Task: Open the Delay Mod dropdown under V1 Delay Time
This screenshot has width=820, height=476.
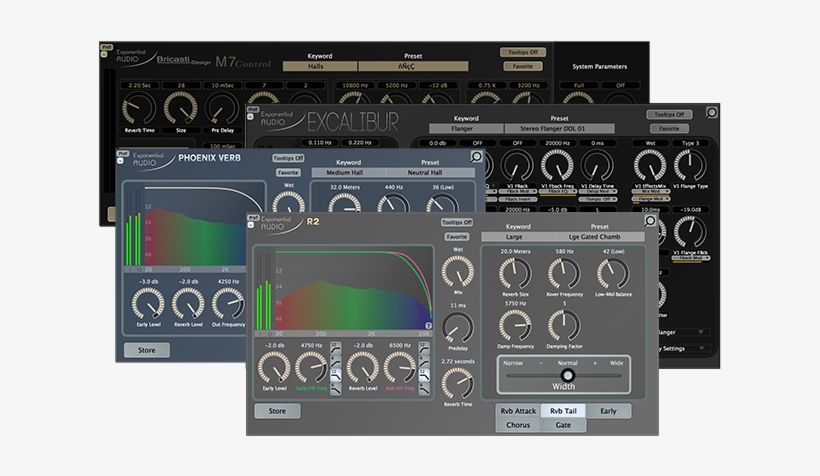Action: 598,192
